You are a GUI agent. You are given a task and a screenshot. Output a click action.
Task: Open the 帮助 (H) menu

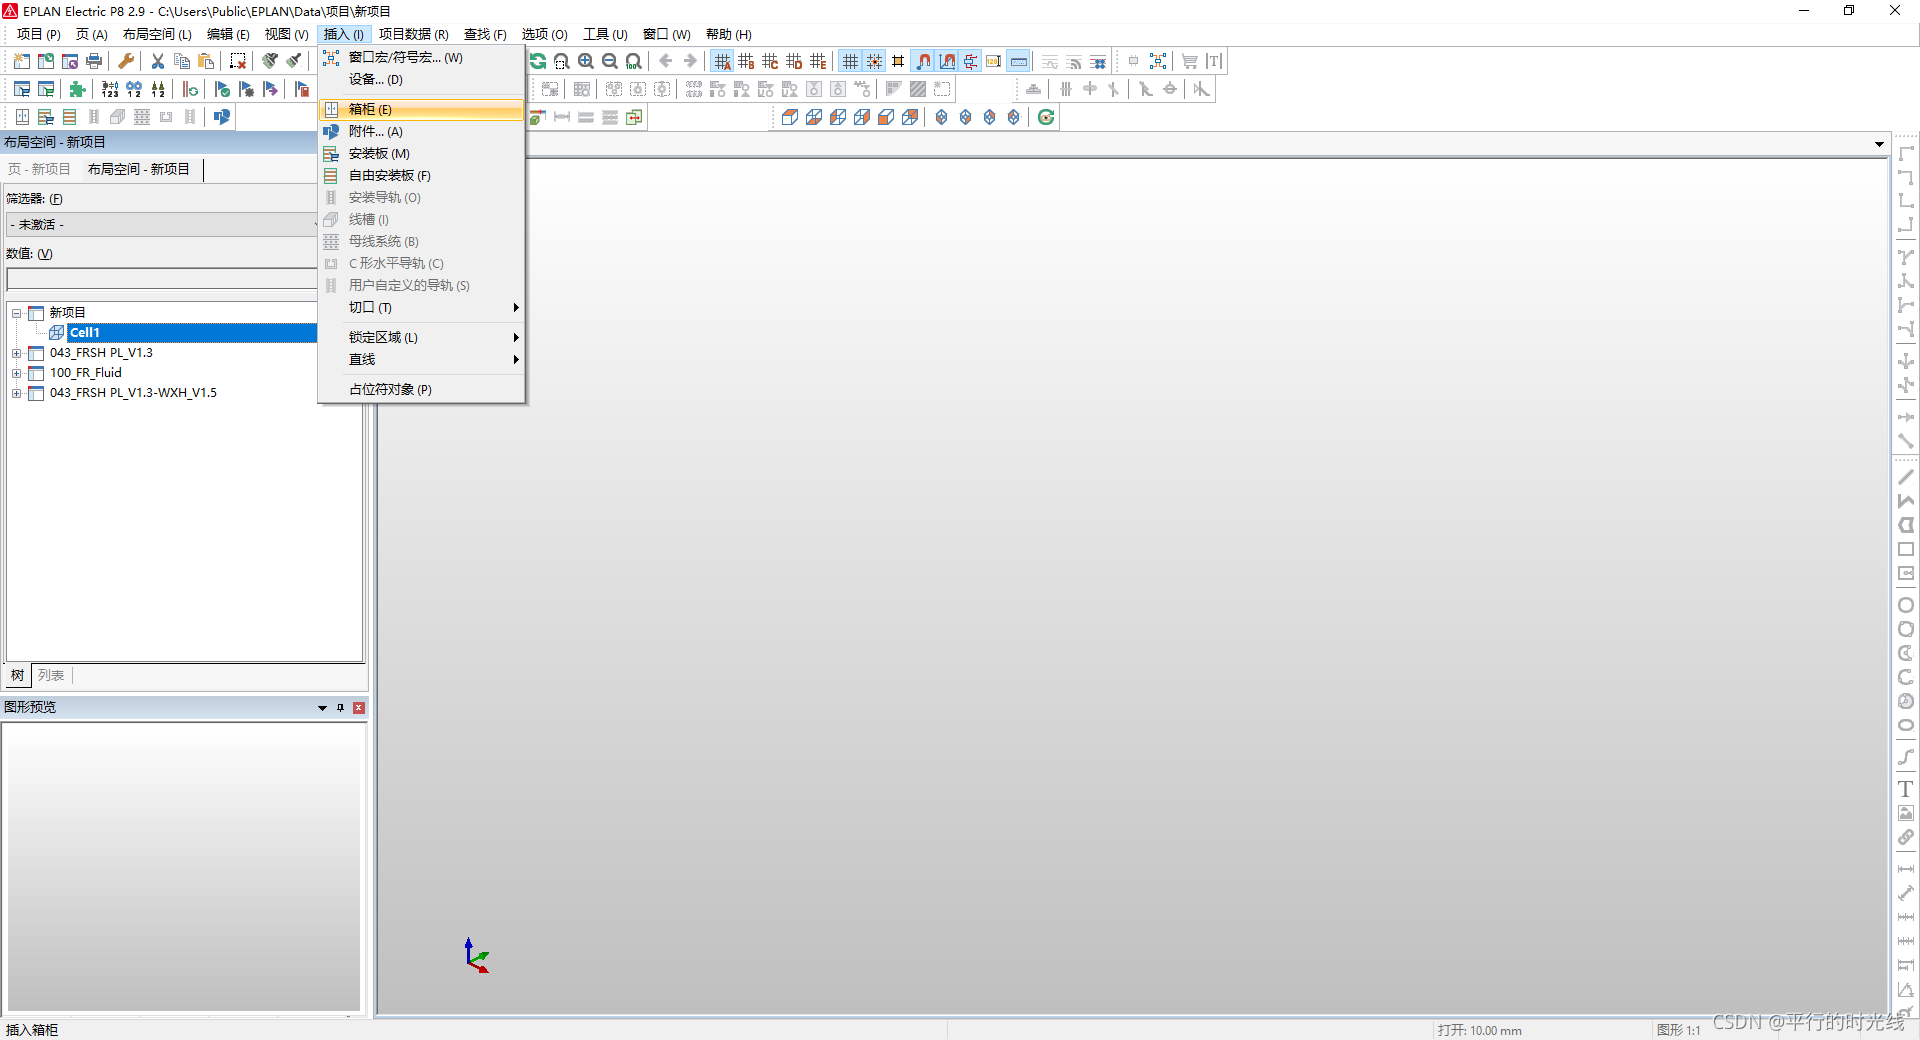[729, 34]
